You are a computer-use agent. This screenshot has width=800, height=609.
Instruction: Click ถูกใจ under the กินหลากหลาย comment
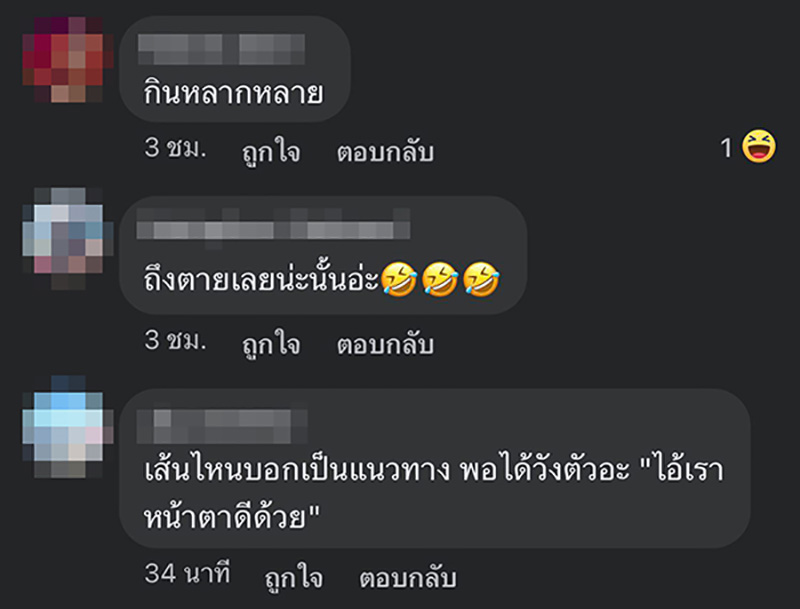click(x=271, y=151)
